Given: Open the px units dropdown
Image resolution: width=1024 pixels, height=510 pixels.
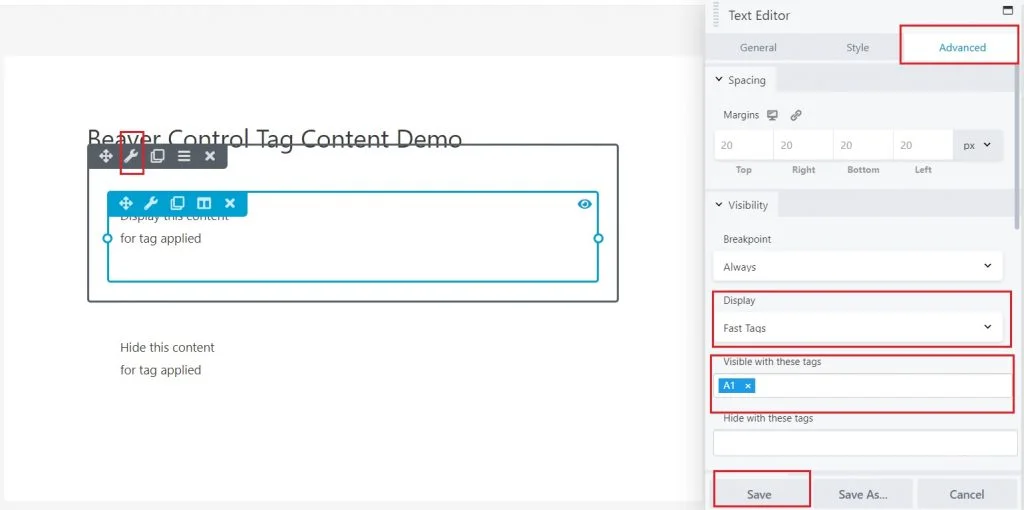Looking at the screenshot, I should click(x=977, y=145).
